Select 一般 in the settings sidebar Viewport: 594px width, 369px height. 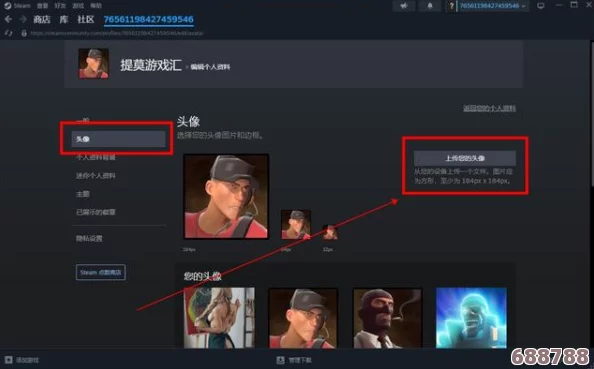83,120
